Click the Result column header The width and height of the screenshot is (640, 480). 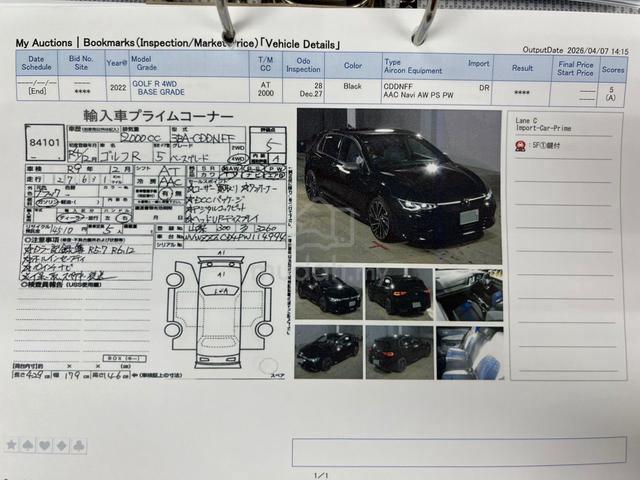pos(522,68)
